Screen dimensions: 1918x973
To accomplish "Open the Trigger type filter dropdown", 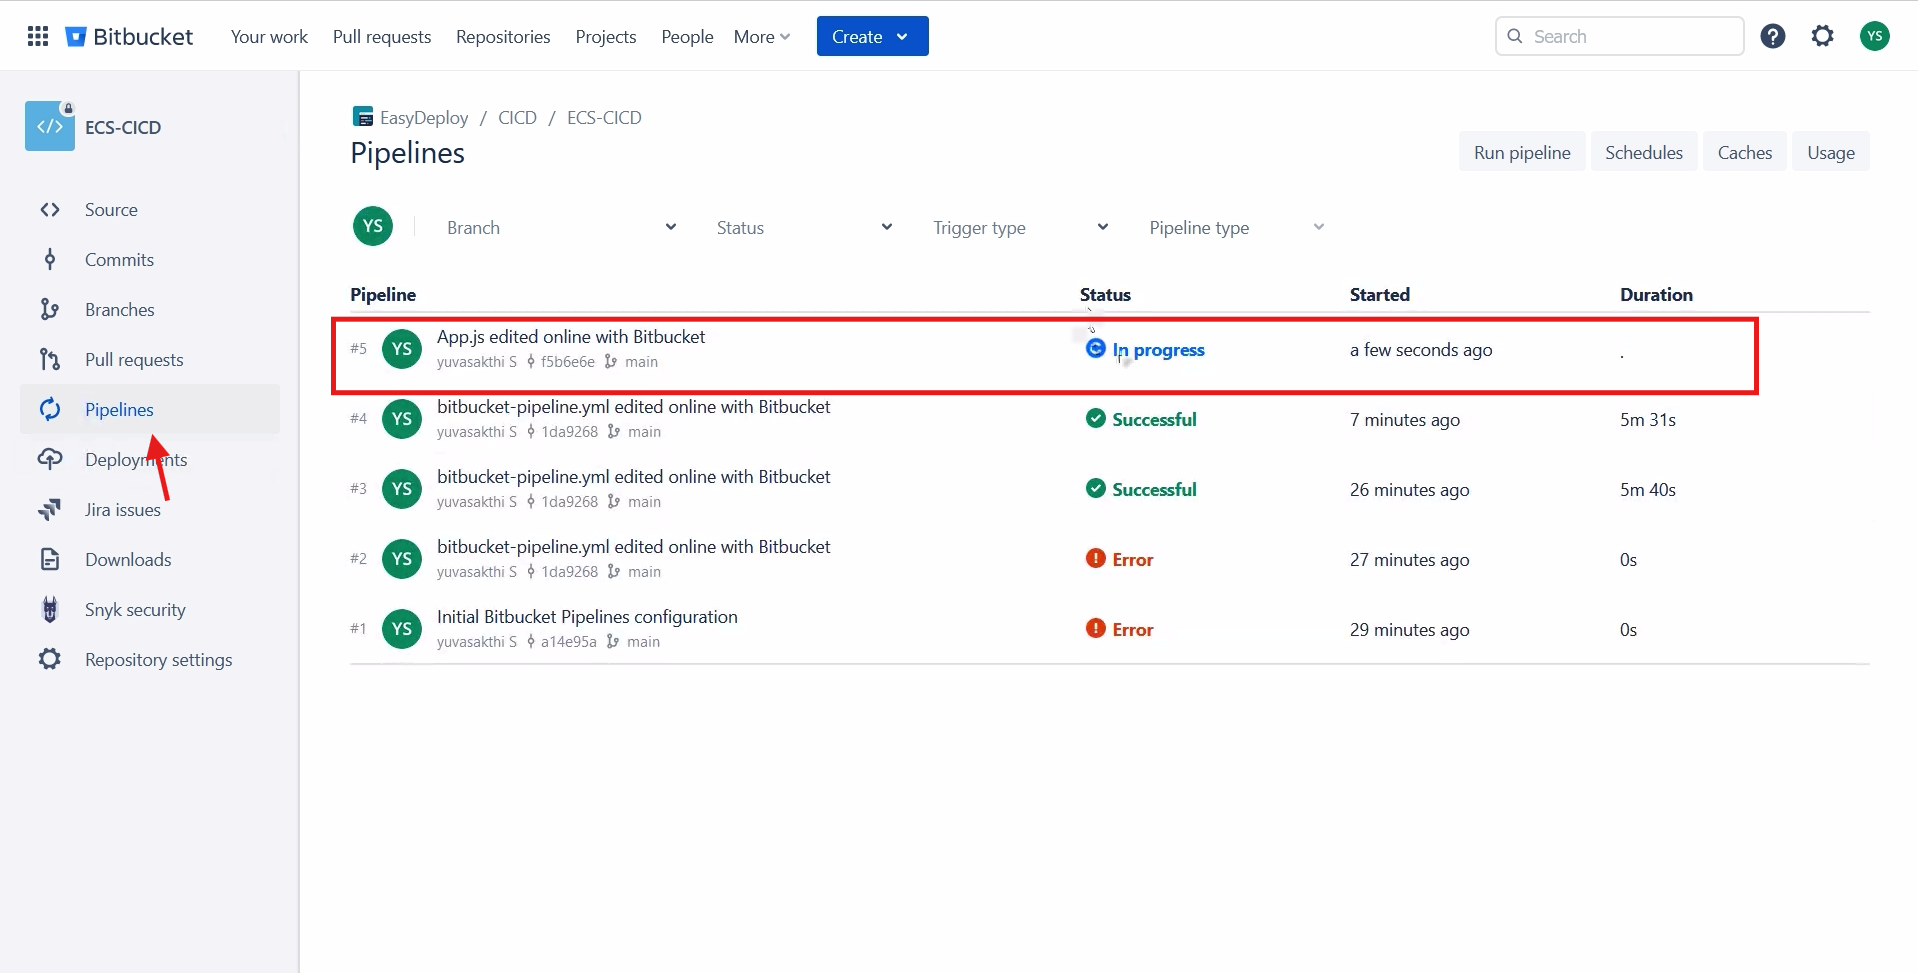I will [x=1020, y=228].
